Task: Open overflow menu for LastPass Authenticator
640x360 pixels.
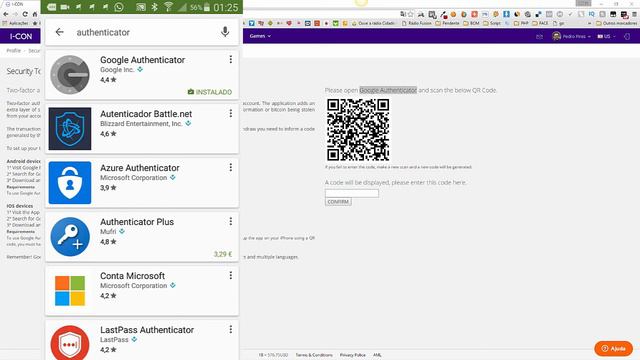Action: click(231, 329)
